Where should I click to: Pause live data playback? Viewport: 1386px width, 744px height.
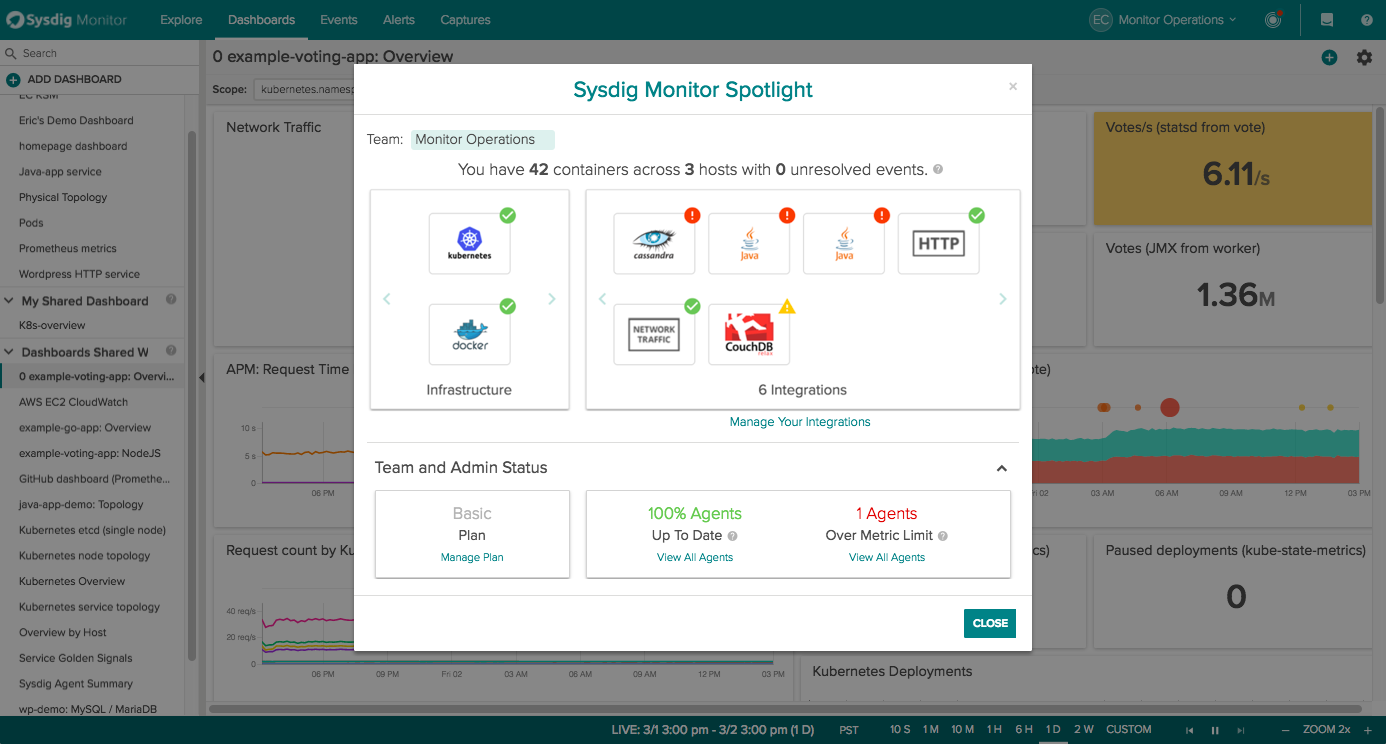coord(1215,730)
